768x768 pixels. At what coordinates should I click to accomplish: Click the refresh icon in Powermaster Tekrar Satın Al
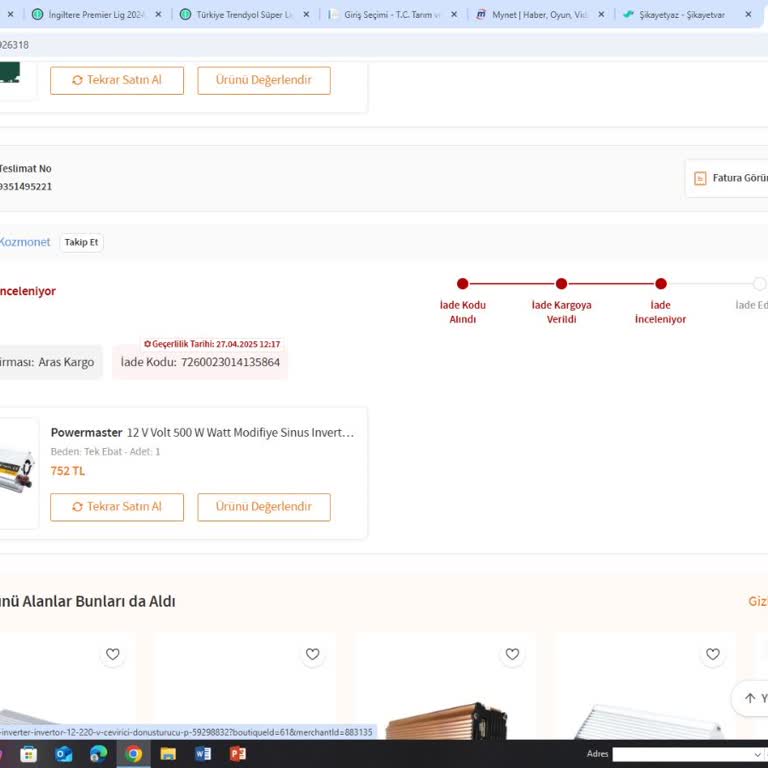(77, 507)
